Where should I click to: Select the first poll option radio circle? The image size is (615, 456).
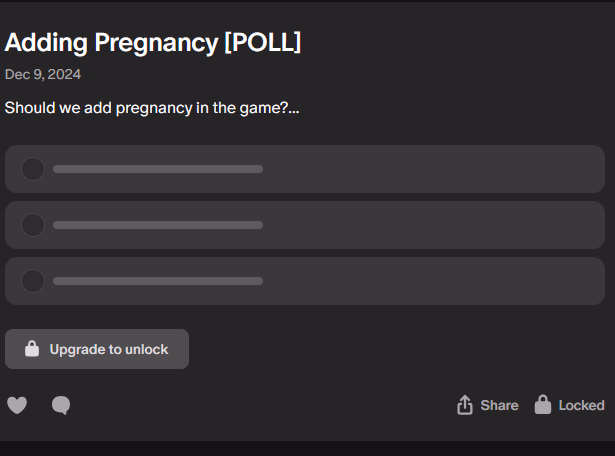click(33, 169)
